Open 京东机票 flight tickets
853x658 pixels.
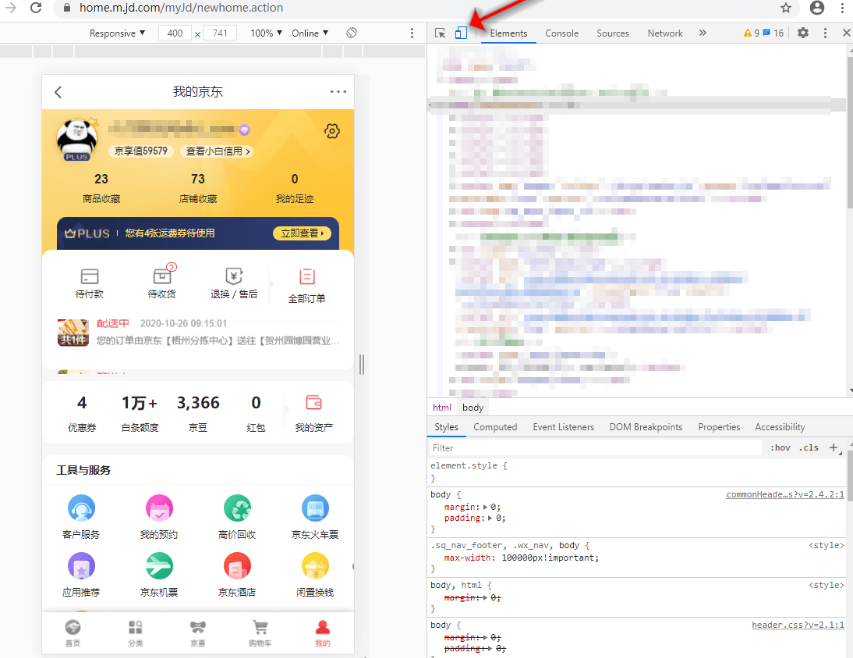[159, 575]
